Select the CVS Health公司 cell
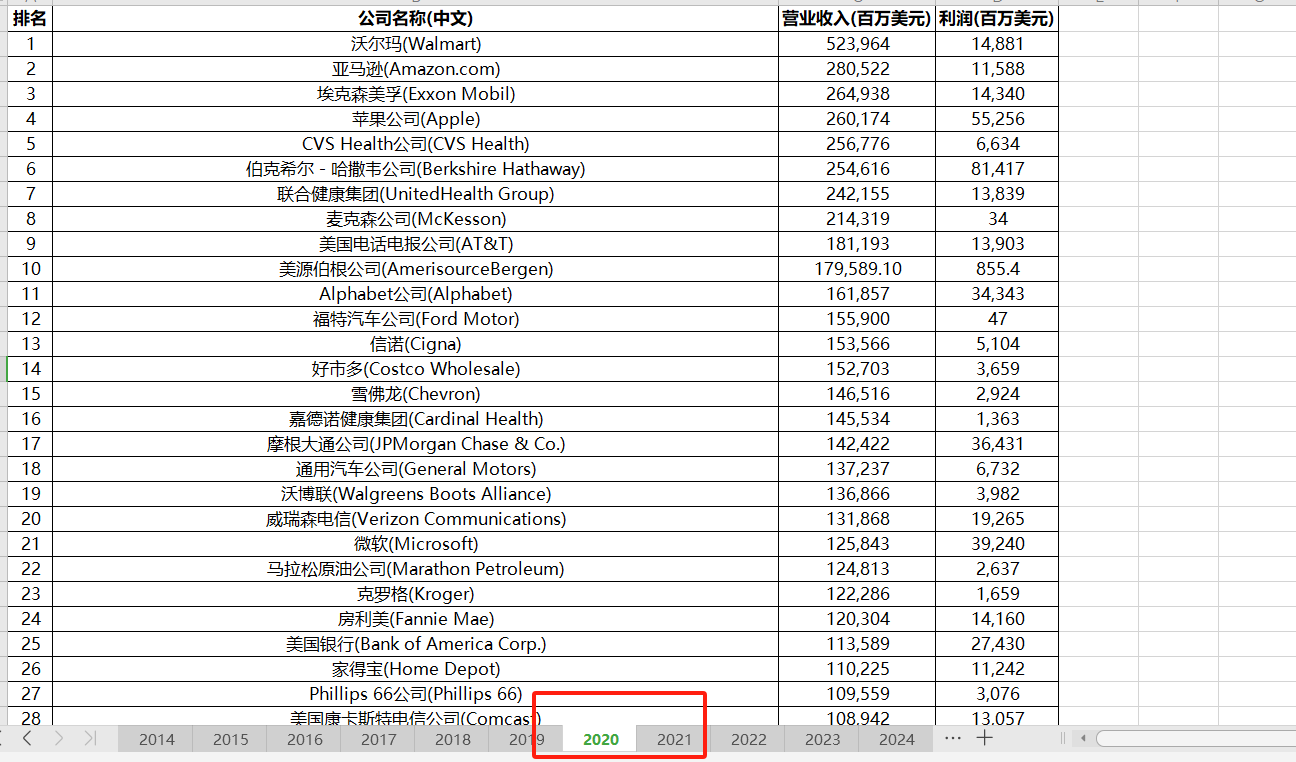Image resolution: width=1296 pixels, height=762 pixels. (x=415, y=144)
